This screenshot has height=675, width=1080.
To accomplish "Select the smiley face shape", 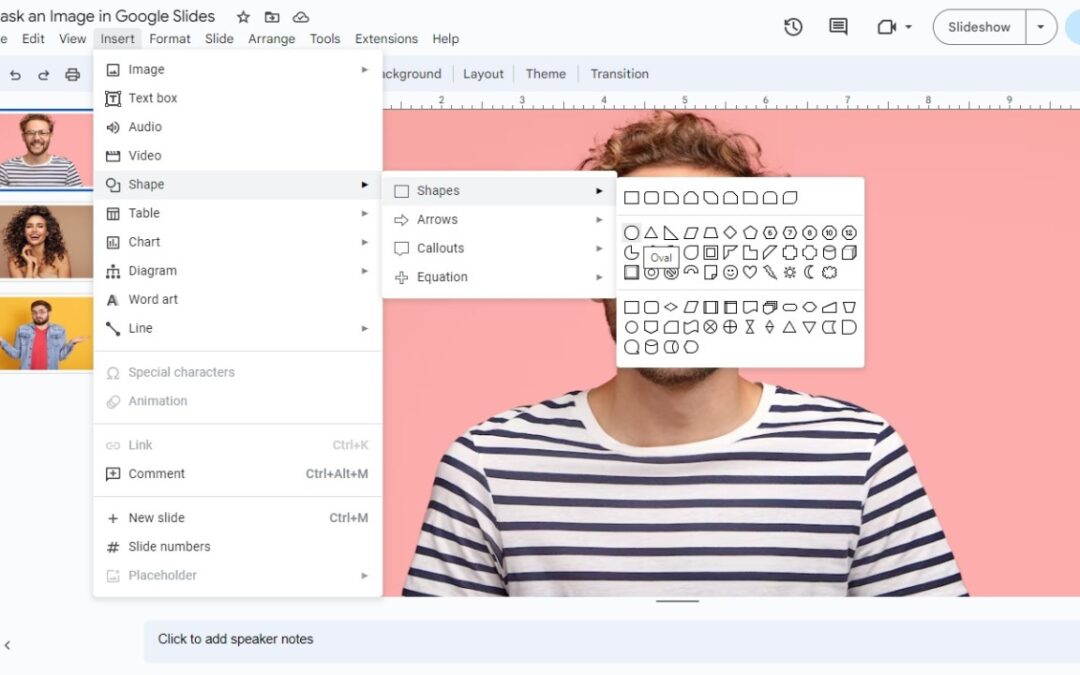I will [x=731, y=272].
